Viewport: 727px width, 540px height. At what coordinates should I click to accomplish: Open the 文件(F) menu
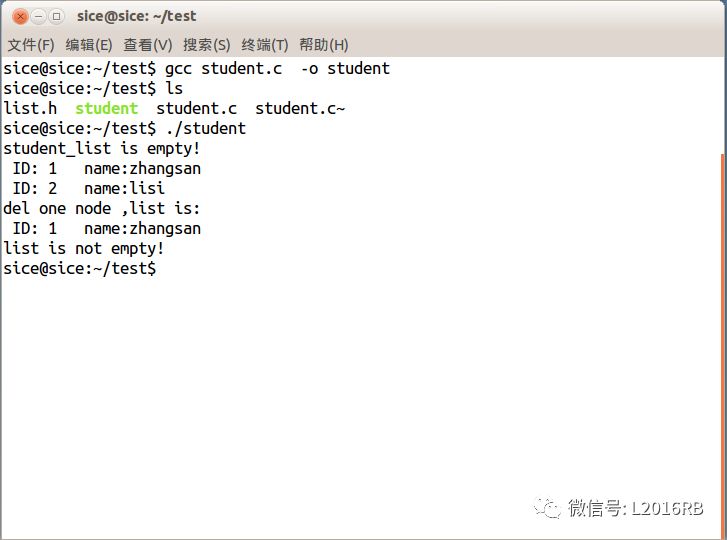click(31, 45)
